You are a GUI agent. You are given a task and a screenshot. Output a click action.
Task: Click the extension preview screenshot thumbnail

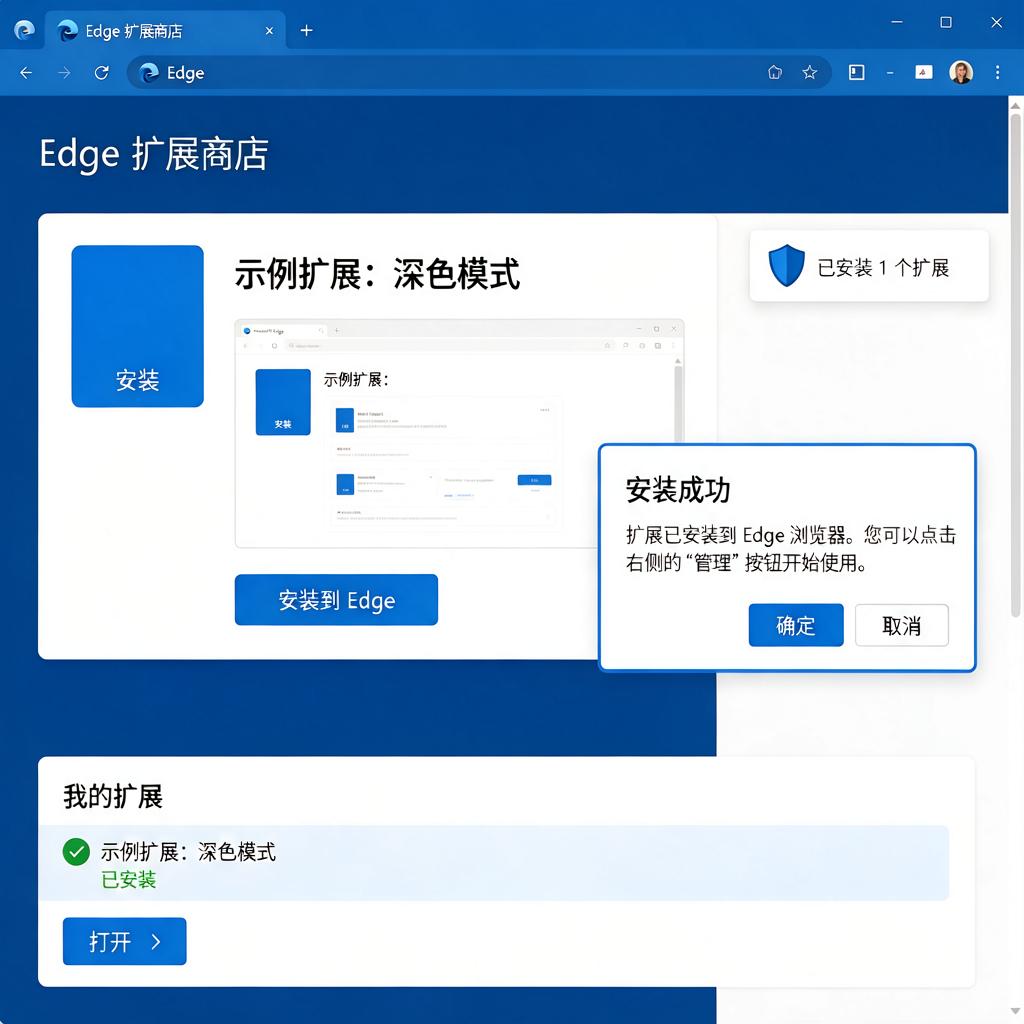click(459, 433)
